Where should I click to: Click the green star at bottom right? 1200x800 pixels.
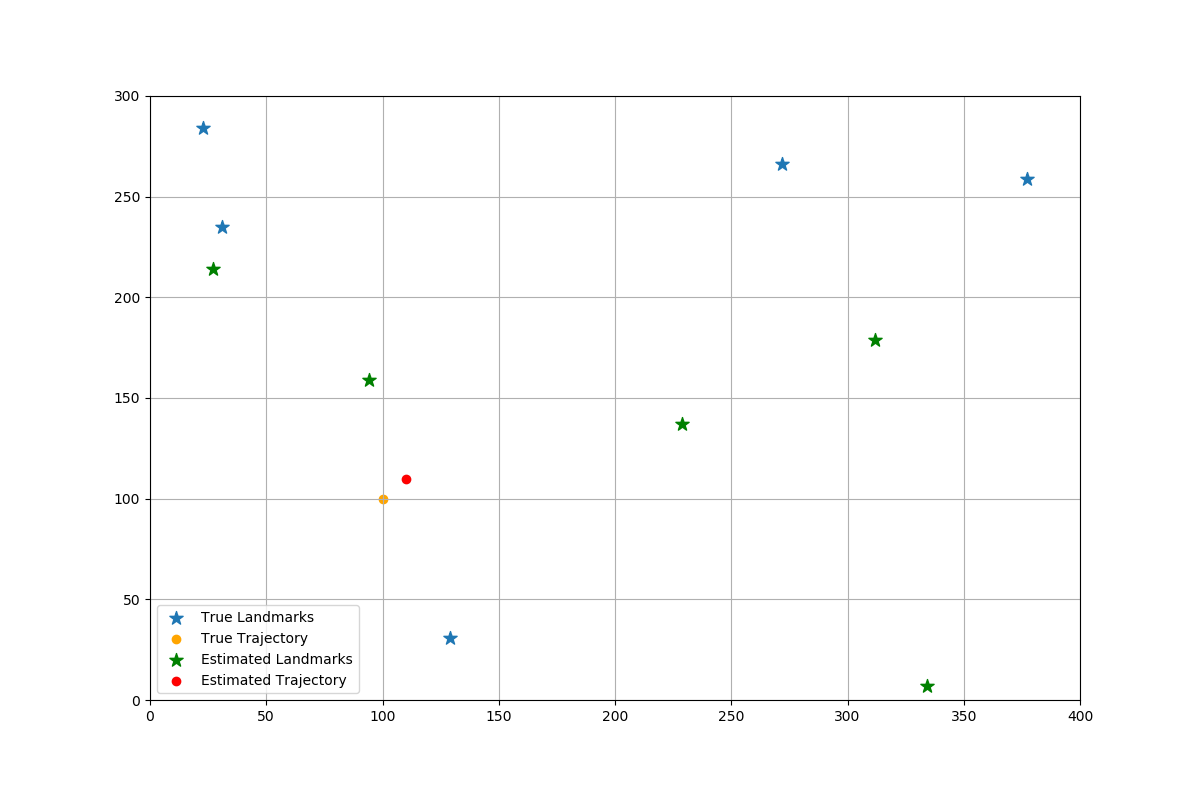point(927,686)
